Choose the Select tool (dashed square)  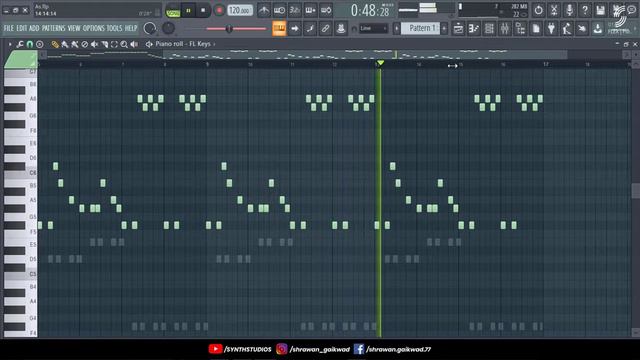114,44
